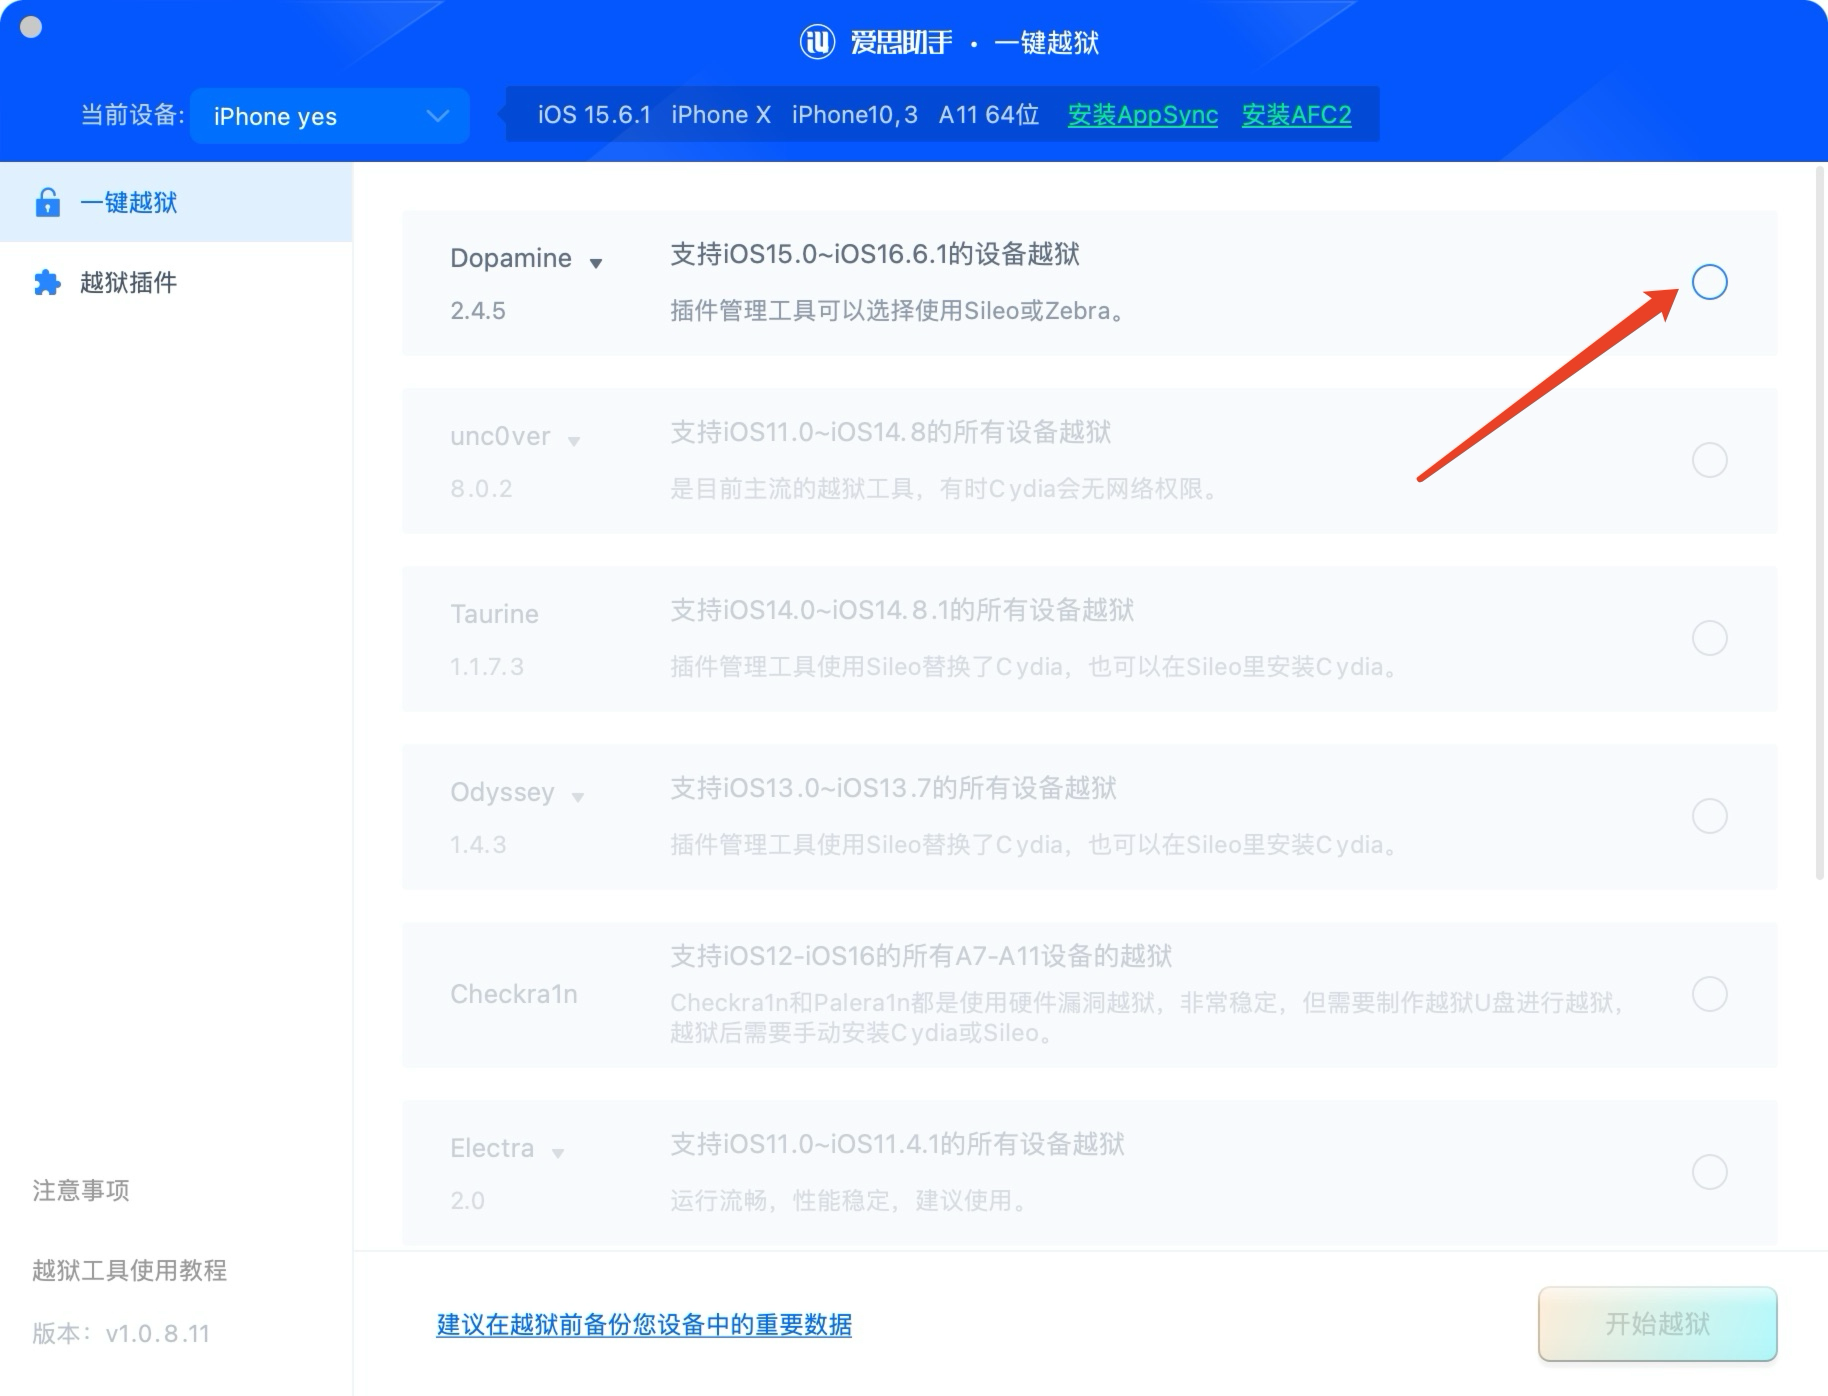Click the gray window control dot
Viewport: 1828px width, 1396px height.
tap(31, 27)
